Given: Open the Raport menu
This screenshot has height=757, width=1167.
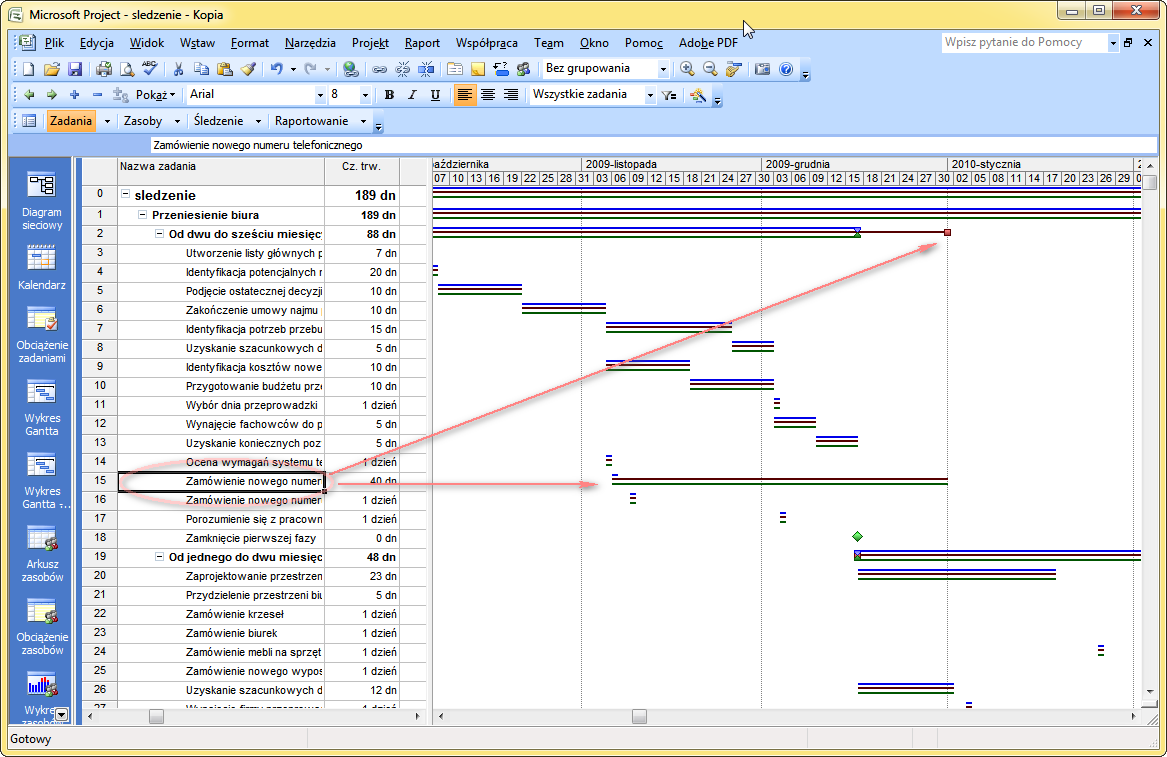Looking at the screenshot, I should click(x=422, y=43).
